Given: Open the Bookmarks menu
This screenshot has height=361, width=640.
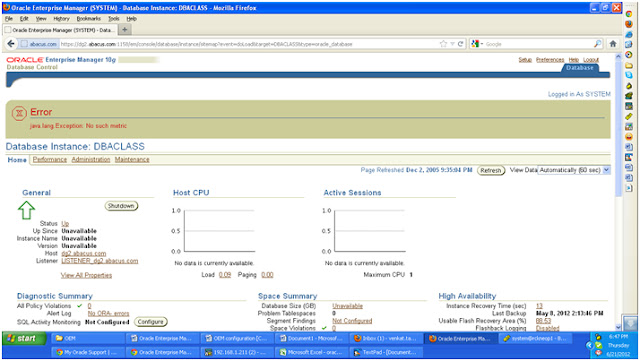Looking at the screenshot, I should 89,19.
